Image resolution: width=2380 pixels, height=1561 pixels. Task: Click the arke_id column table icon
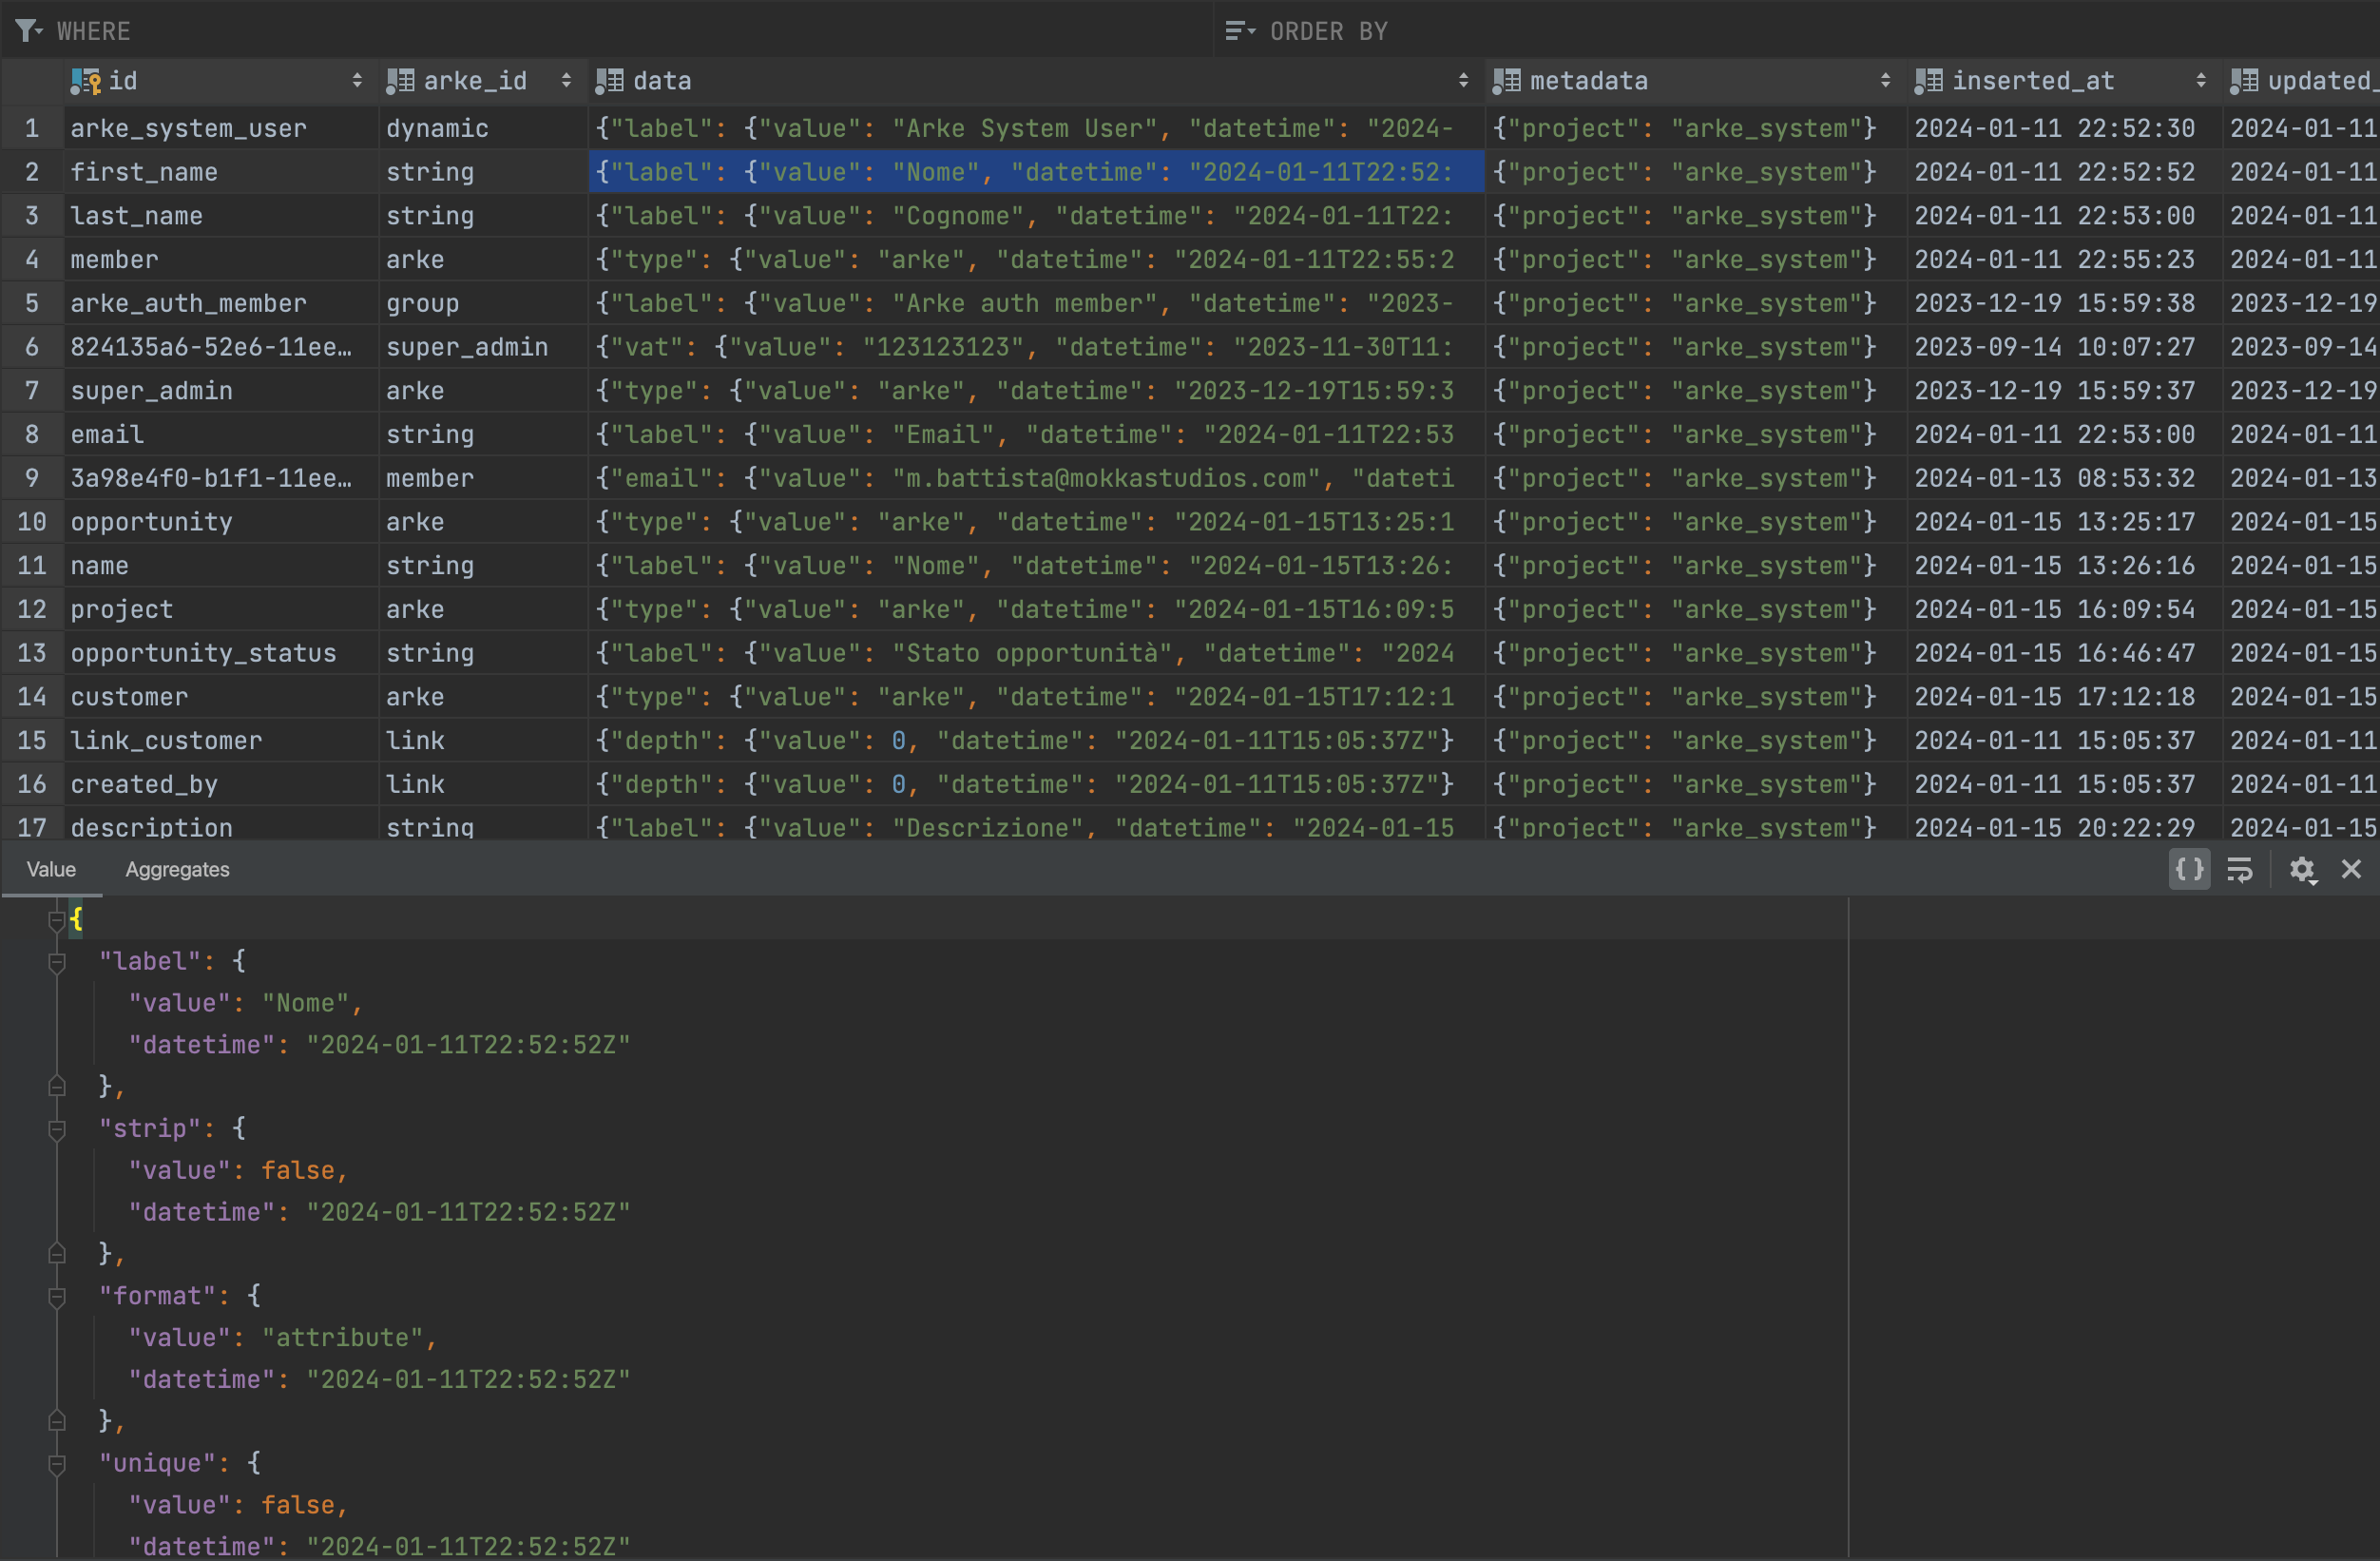click(x=400, y=81)
